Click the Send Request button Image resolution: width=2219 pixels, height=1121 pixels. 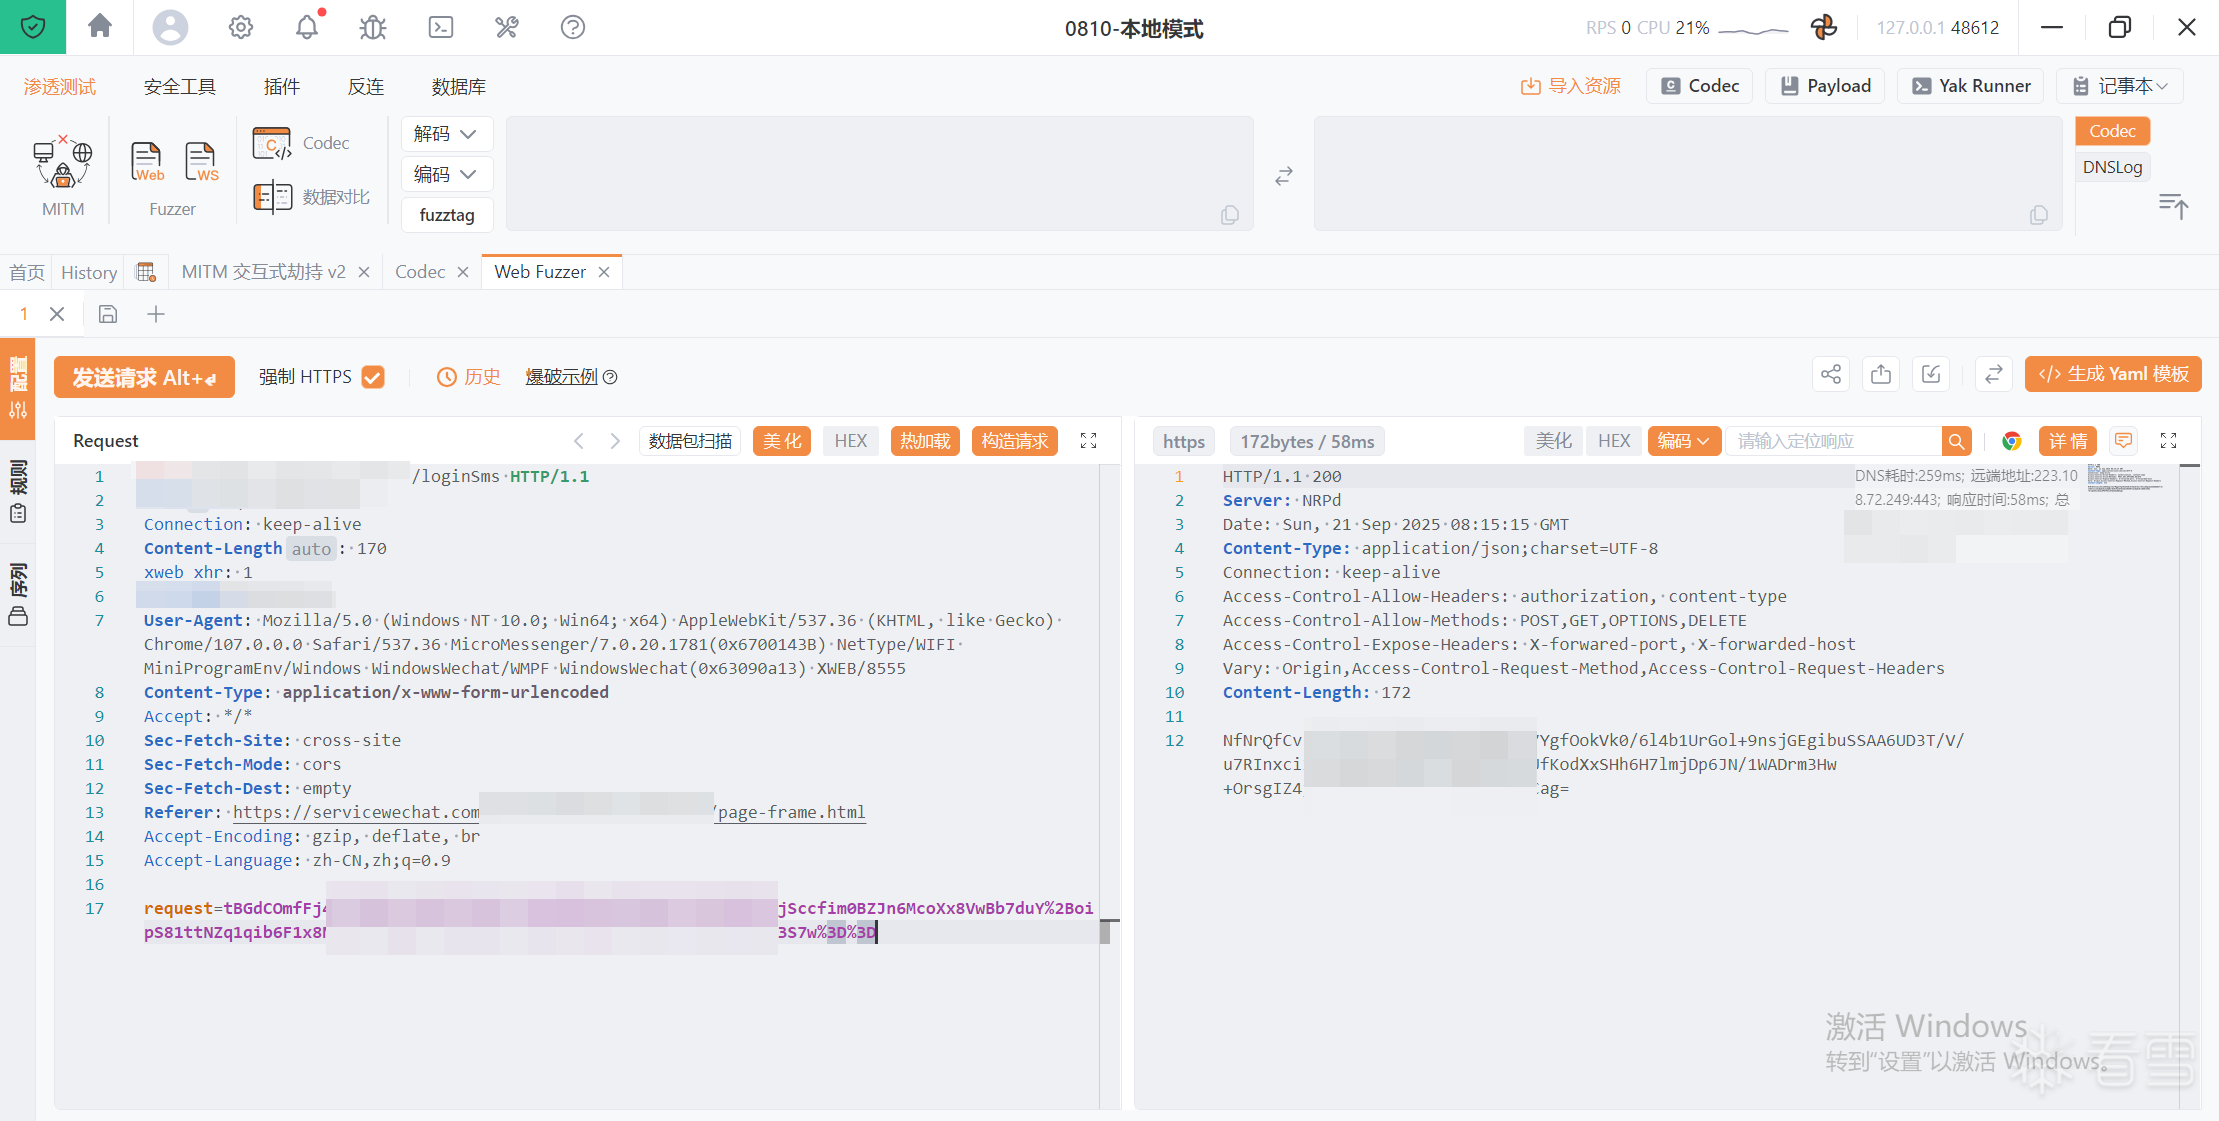[x=144, y=377]
